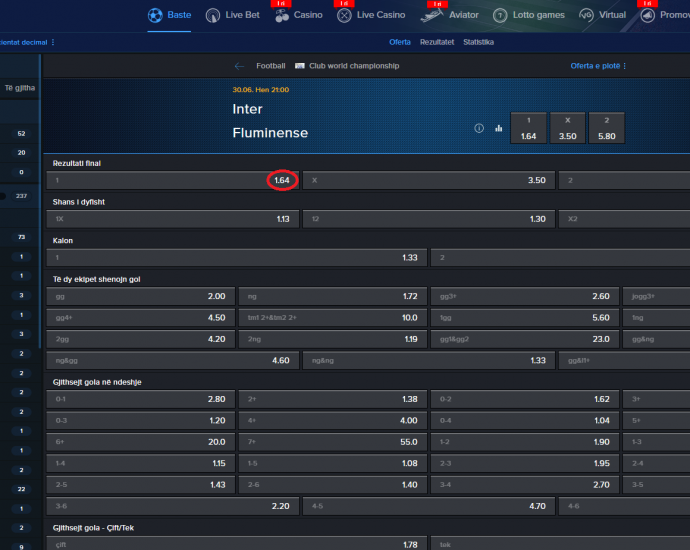Select Rezultati final draw X 3.50

pyautogui.click(x=429, y=180)
